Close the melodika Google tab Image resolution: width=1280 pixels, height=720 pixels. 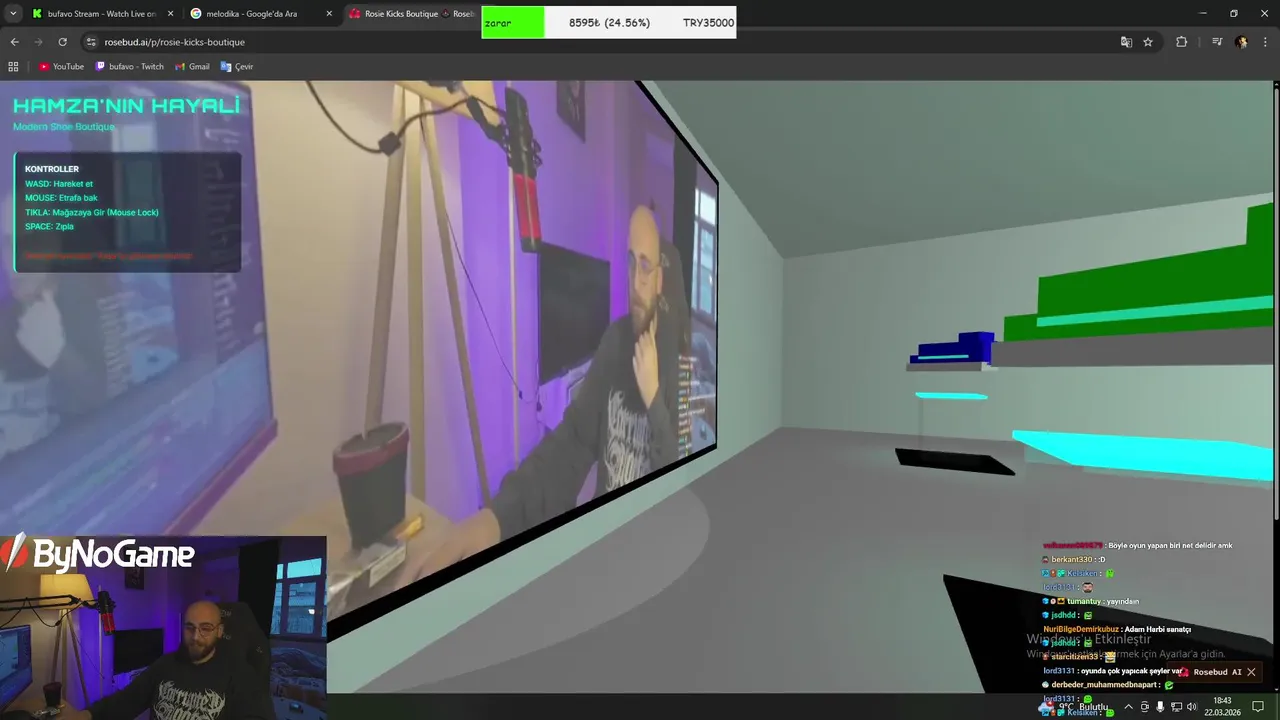[329, 14]
